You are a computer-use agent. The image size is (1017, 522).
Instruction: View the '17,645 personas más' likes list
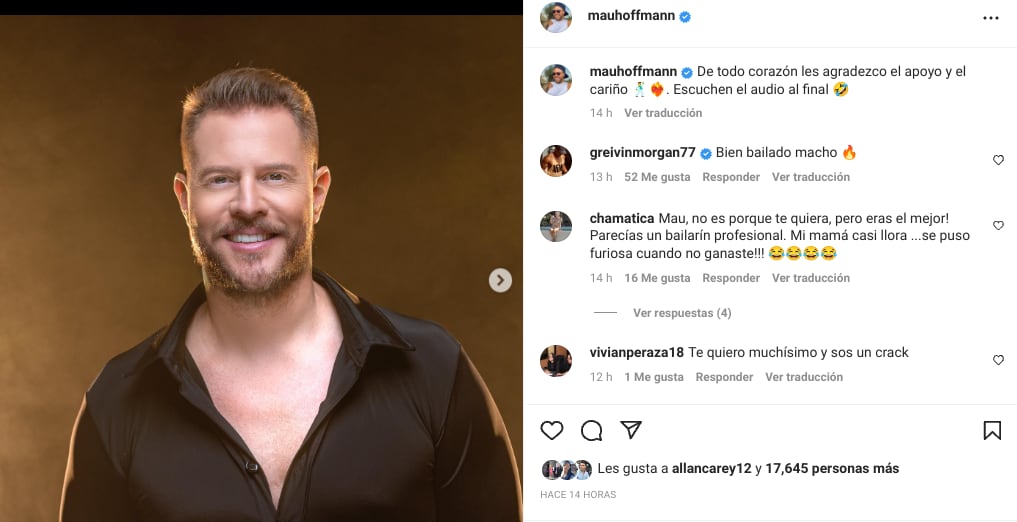(832, 468)
